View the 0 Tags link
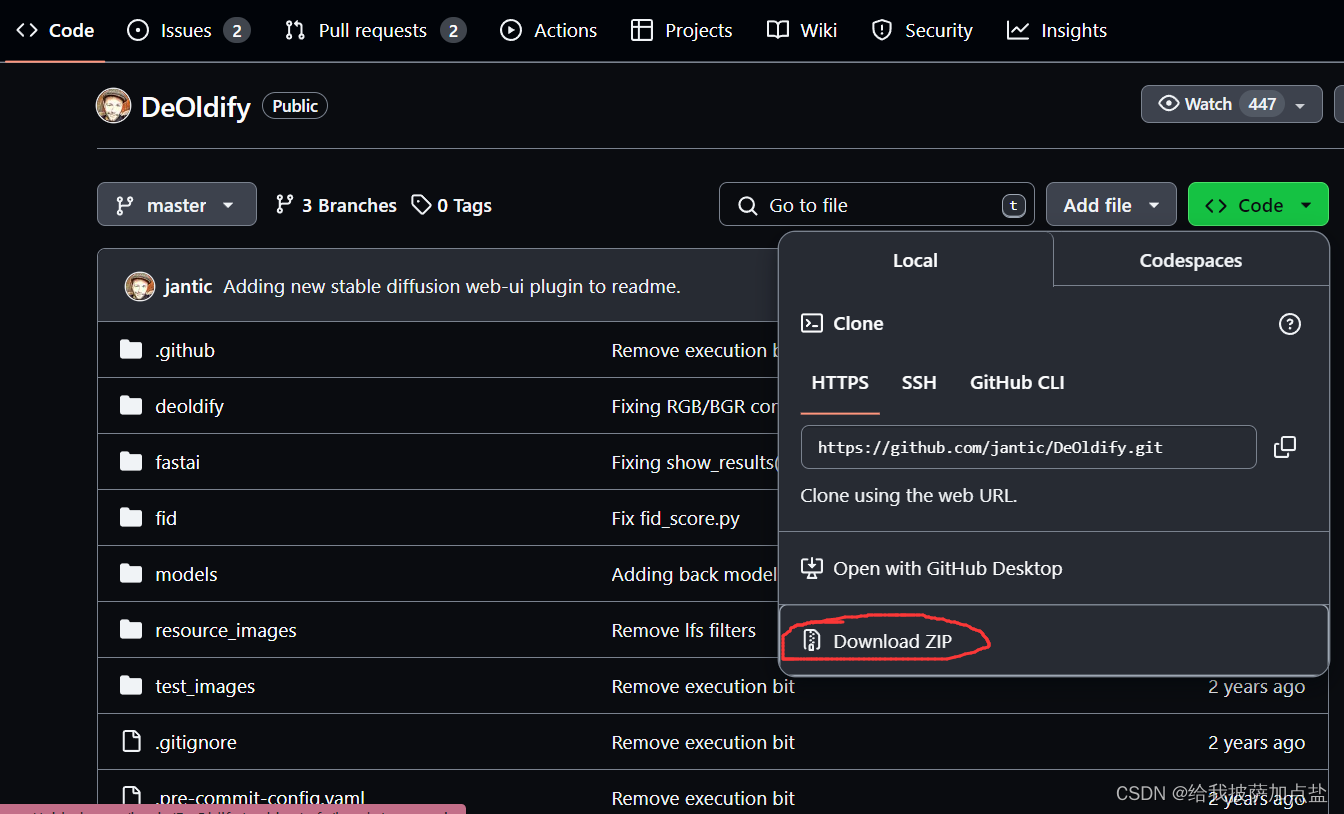Image resolution: width=1344 pixels, height=814 pixels. coord(451,205)
